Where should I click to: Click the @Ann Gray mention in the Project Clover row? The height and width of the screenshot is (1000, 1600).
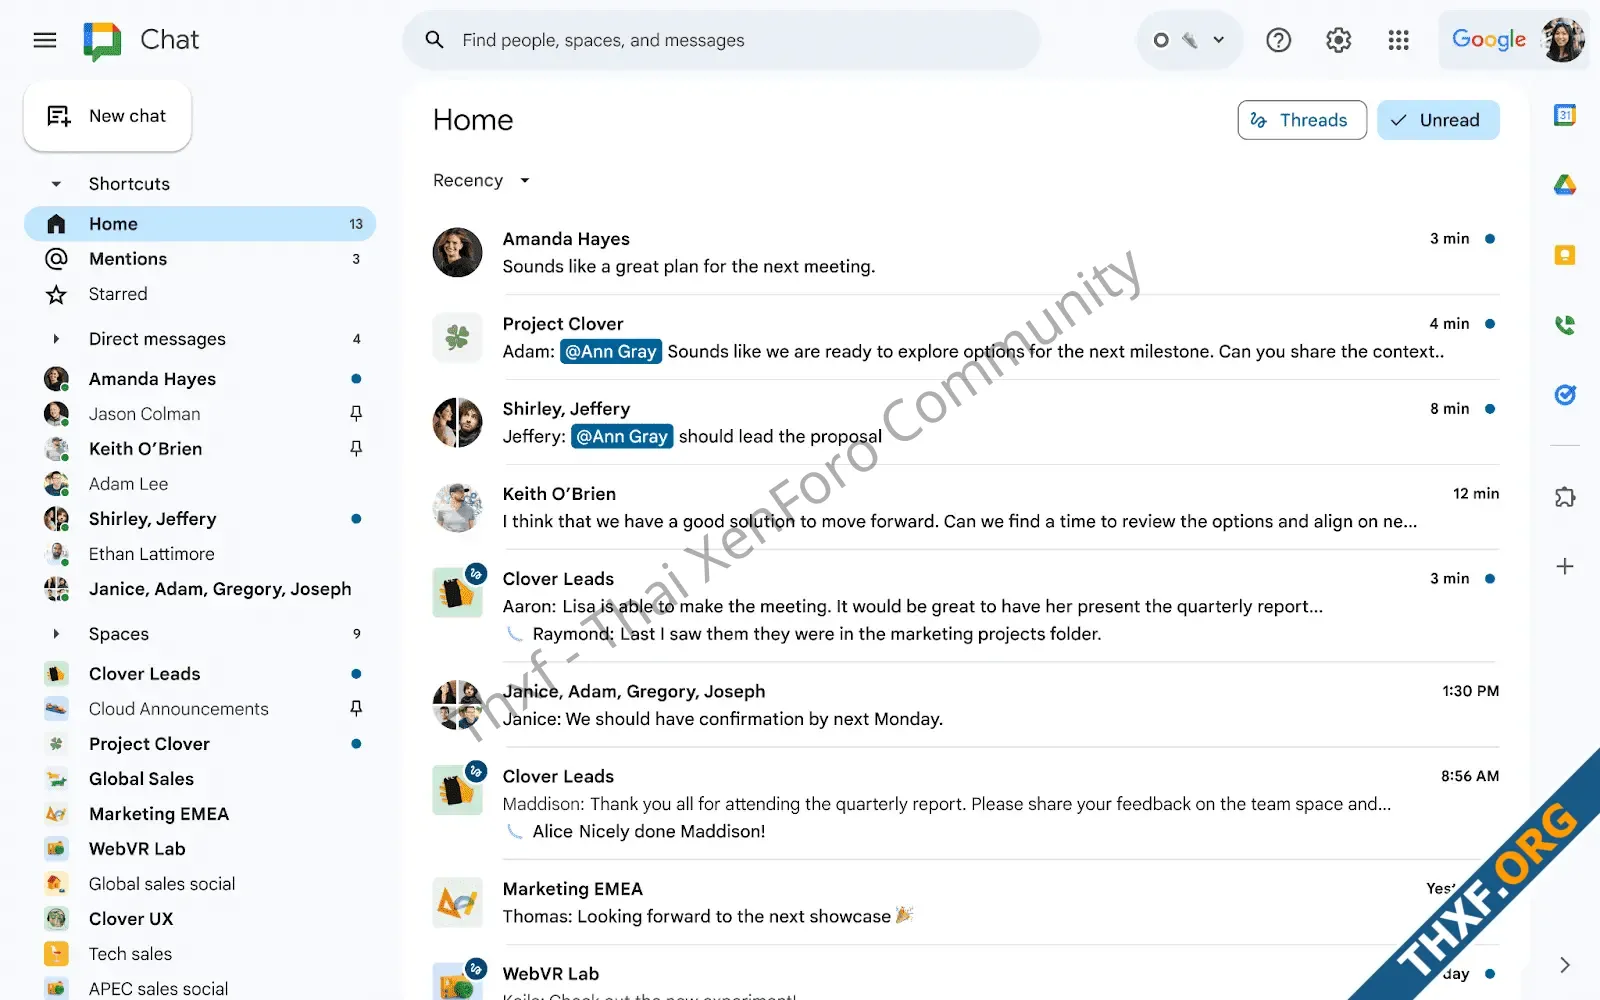[610, 351]
